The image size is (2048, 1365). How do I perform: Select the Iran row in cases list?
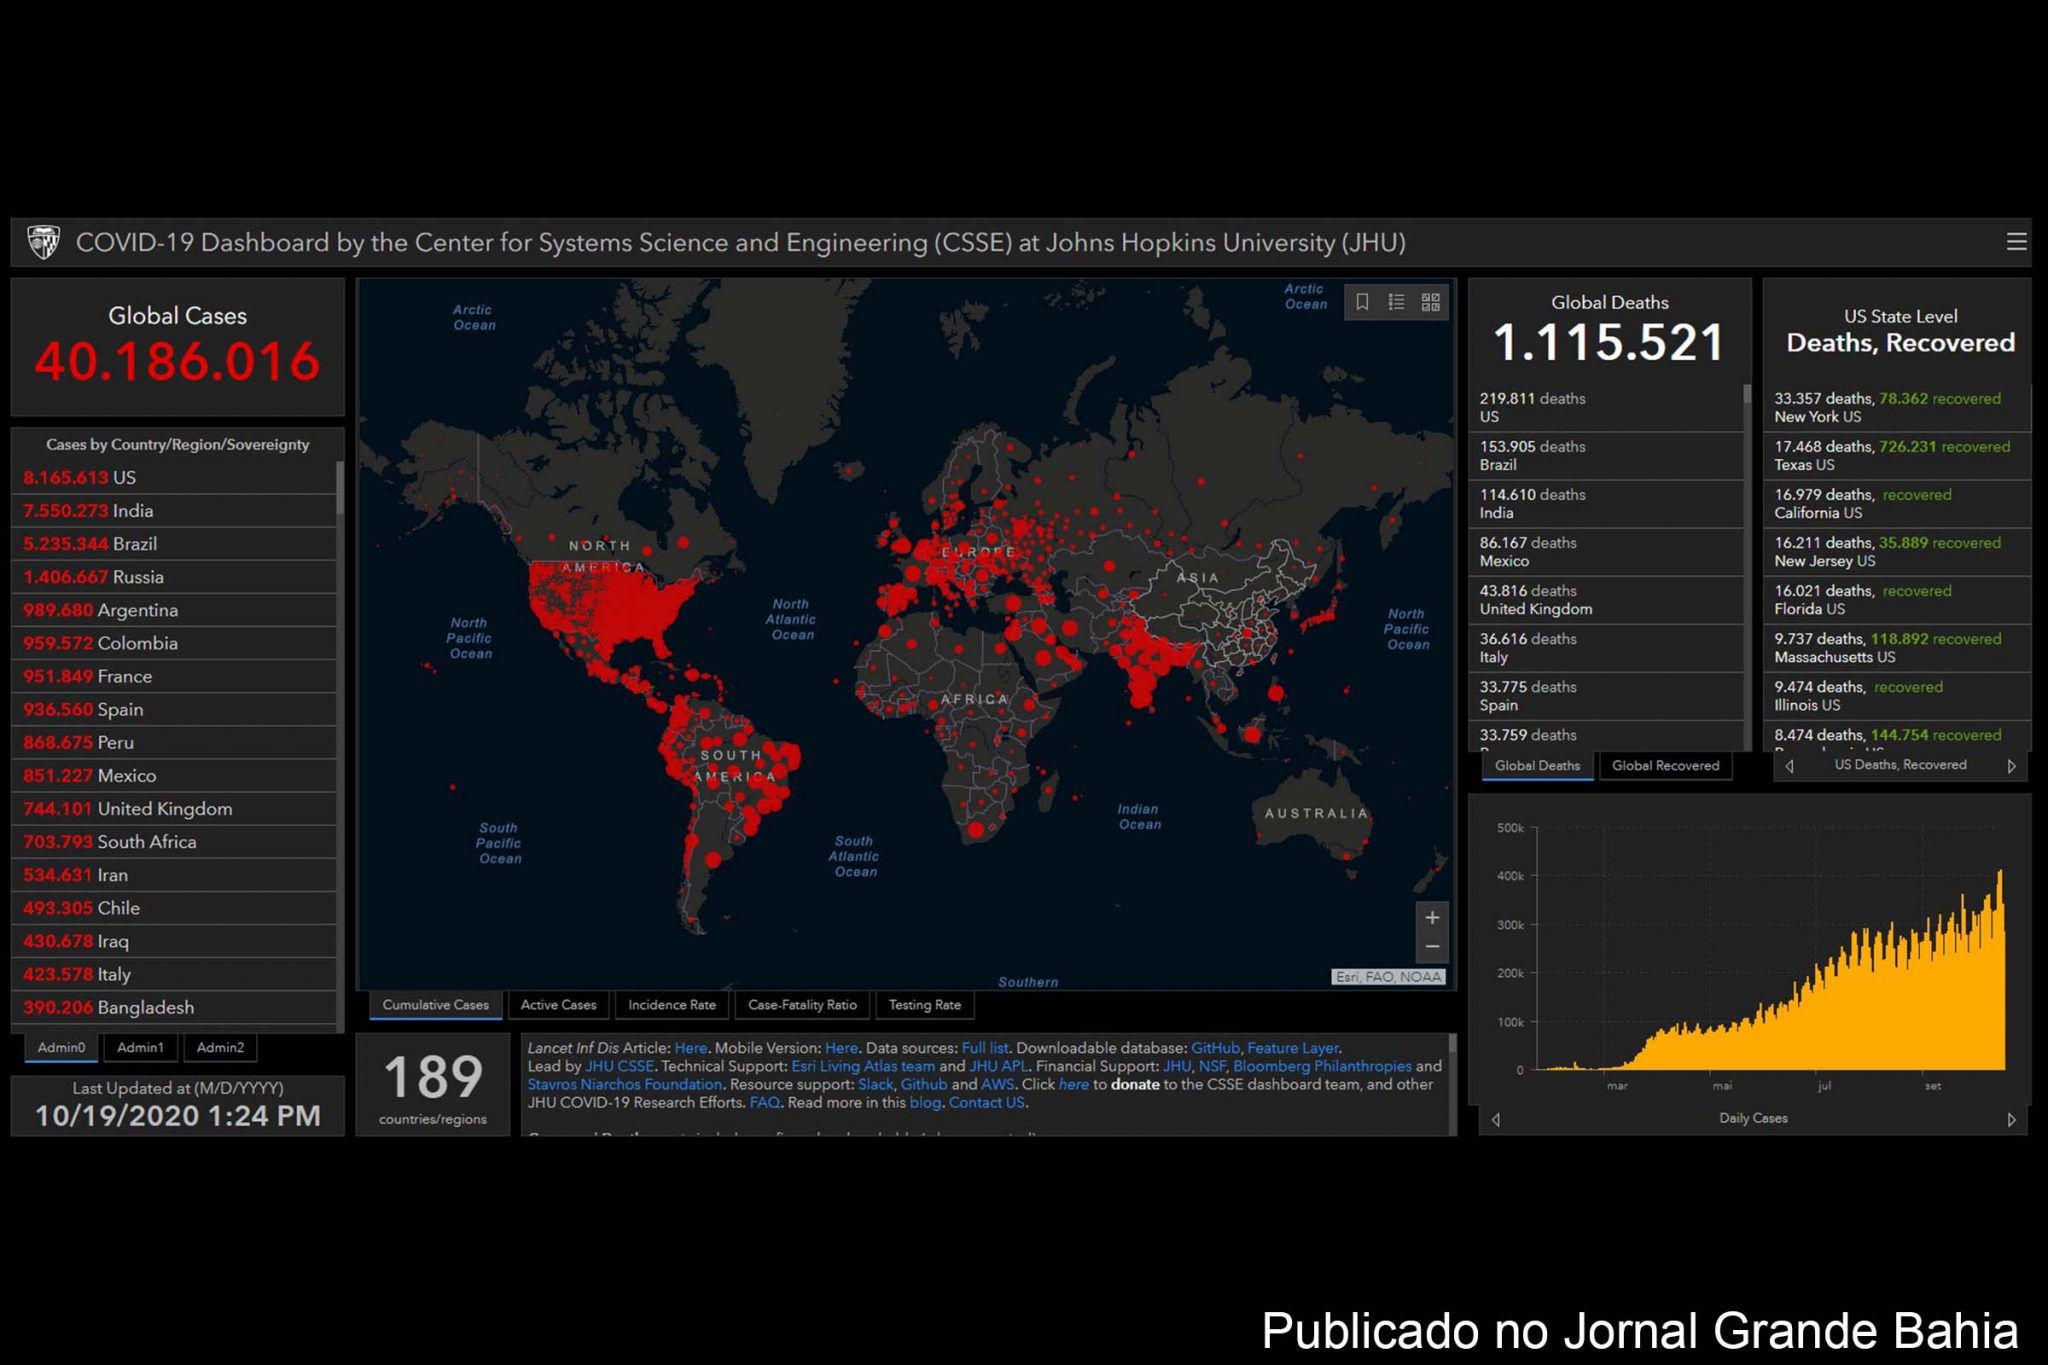tap(174, 874)
